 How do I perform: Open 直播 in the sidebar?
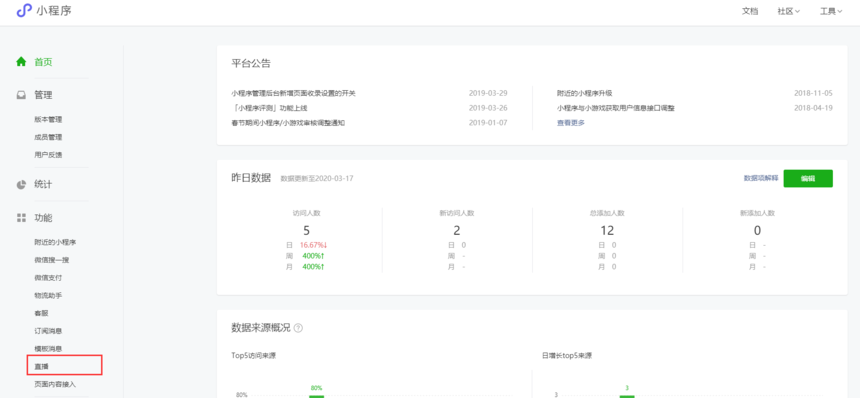(41, 366)
